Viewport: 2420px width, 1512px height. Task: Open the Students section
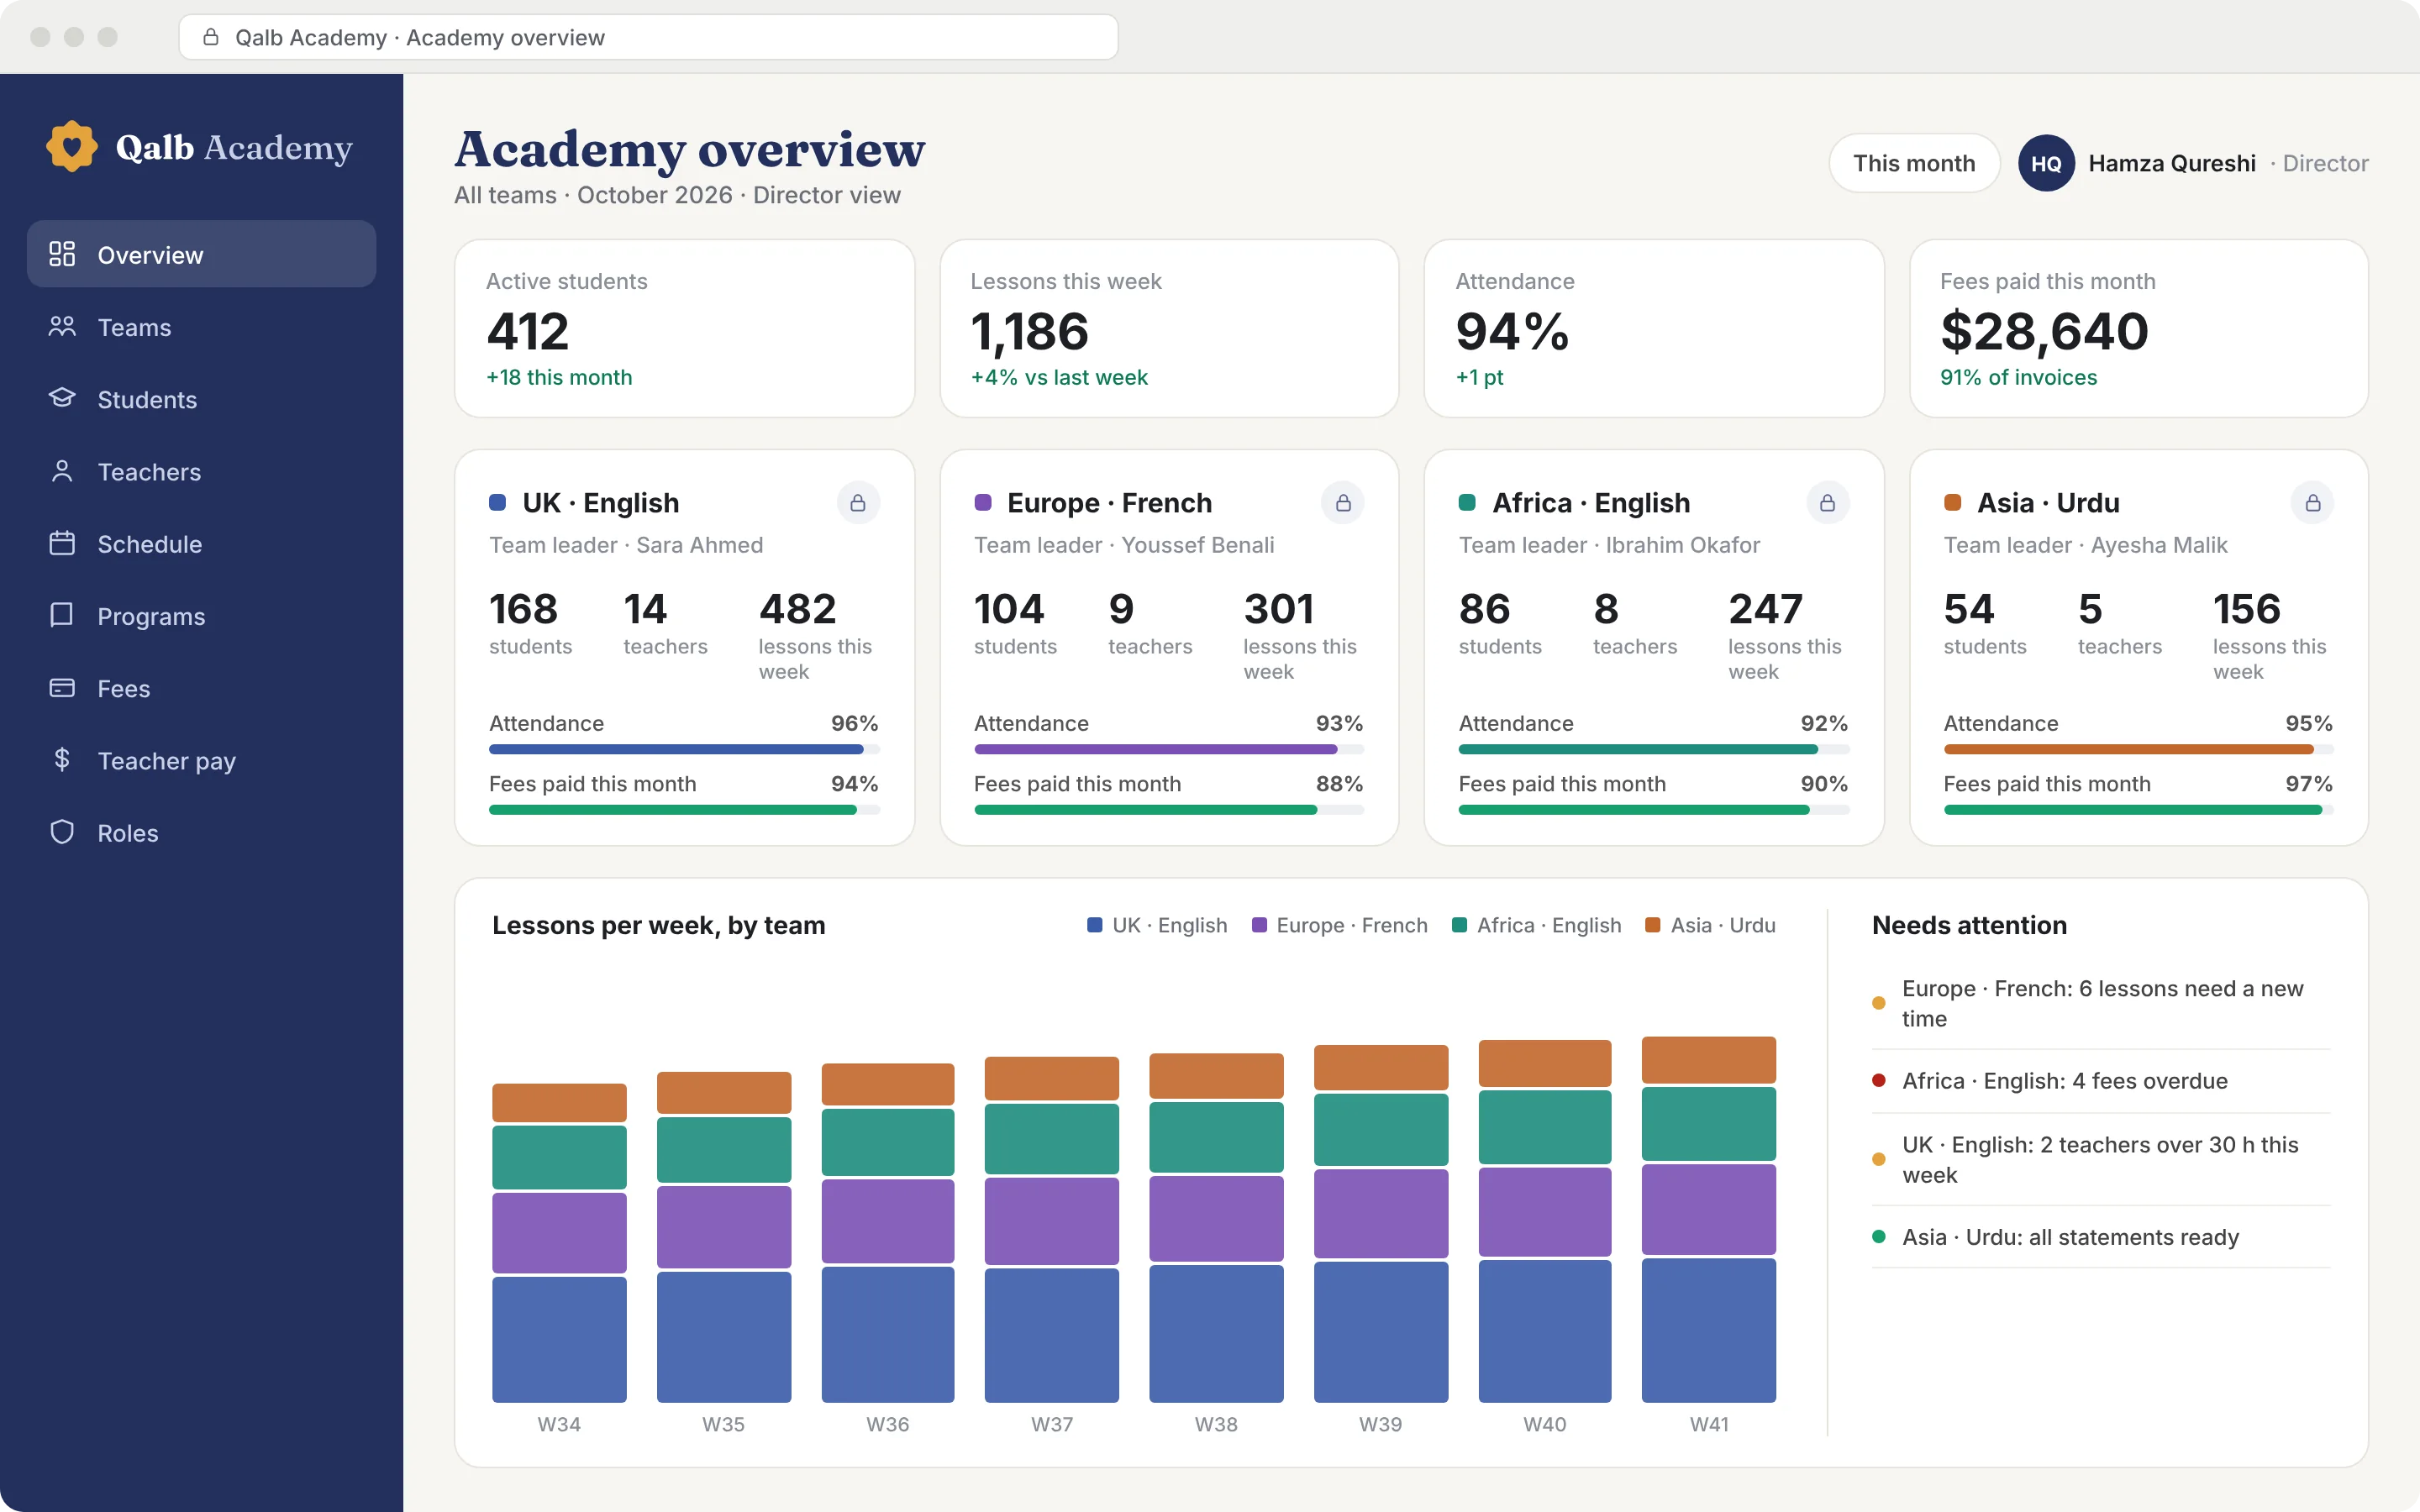tap(201, 399)
